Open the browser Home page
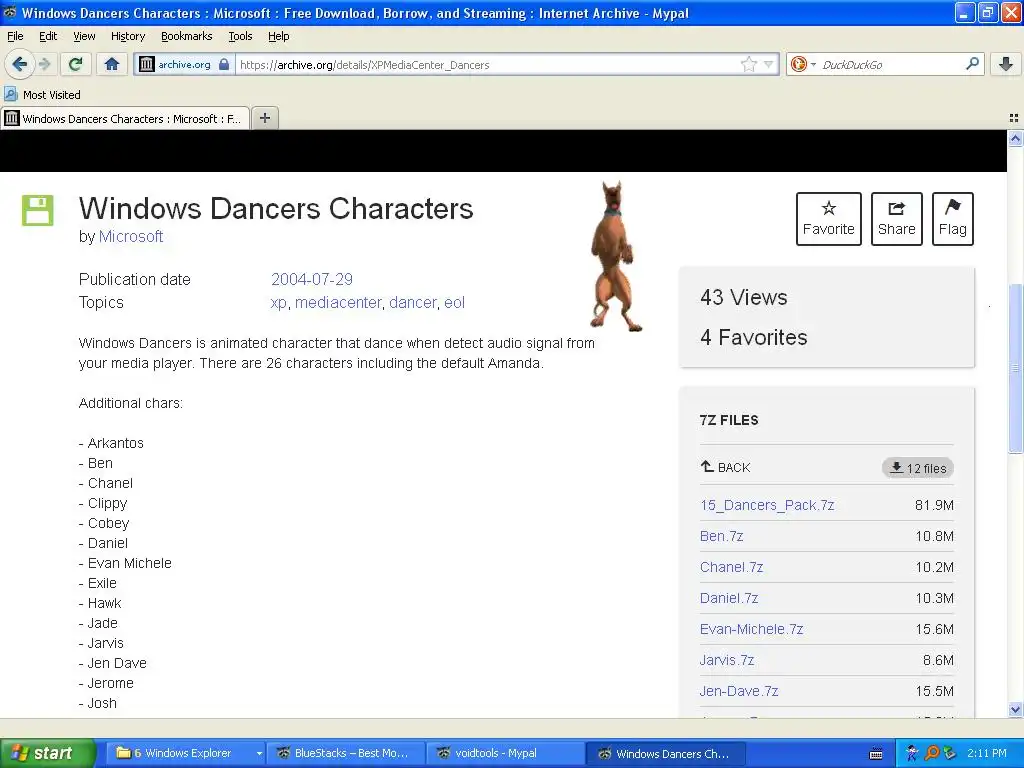1024x768 pixels. tap(112, 64)
